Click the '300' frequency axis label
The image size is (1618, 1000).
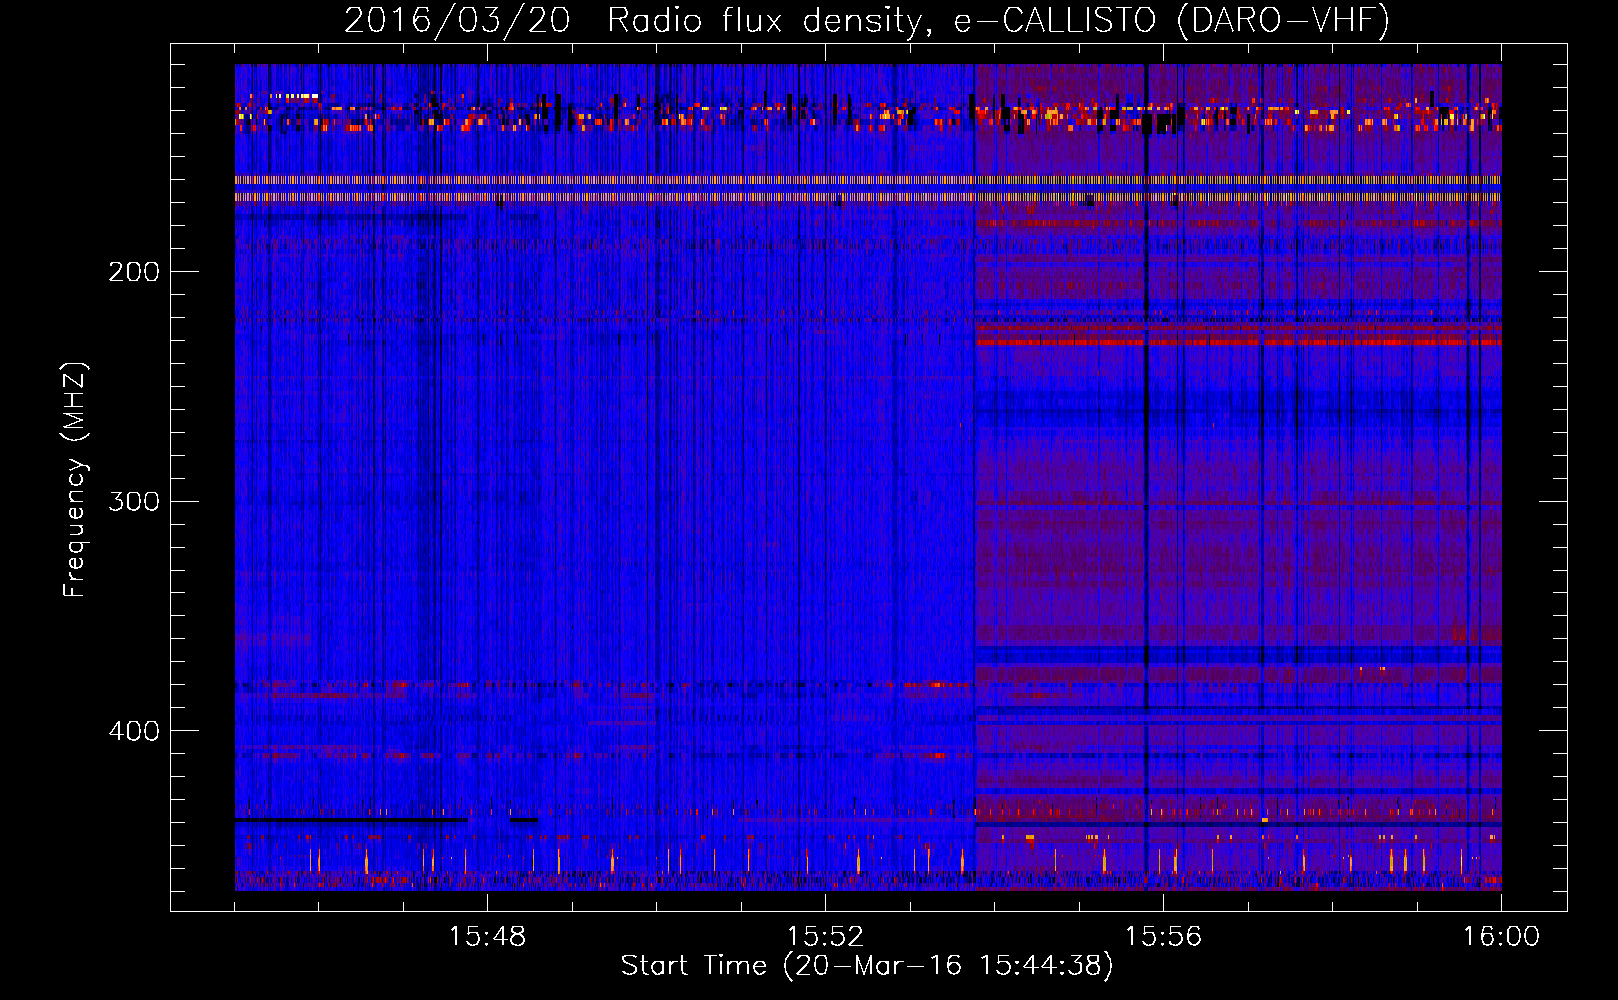133,501
